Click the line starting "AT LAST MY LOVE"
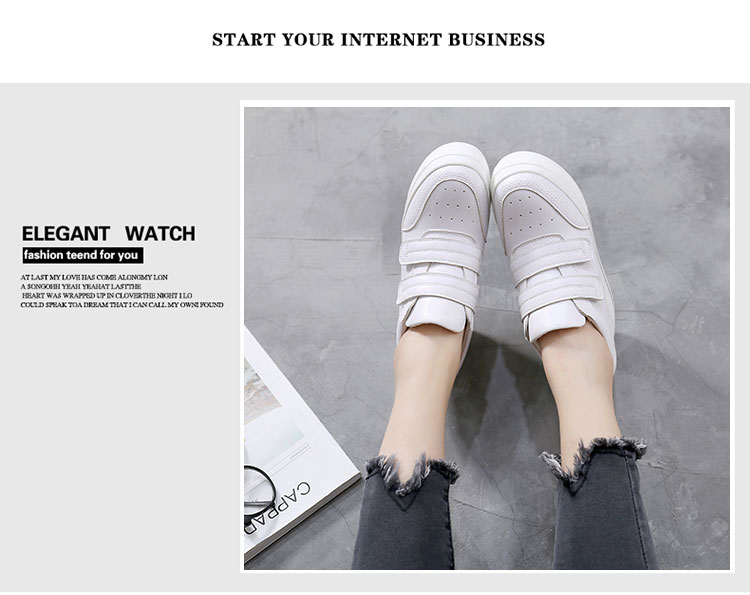This screenshot has height=595, width=750. tap(94, 277)
